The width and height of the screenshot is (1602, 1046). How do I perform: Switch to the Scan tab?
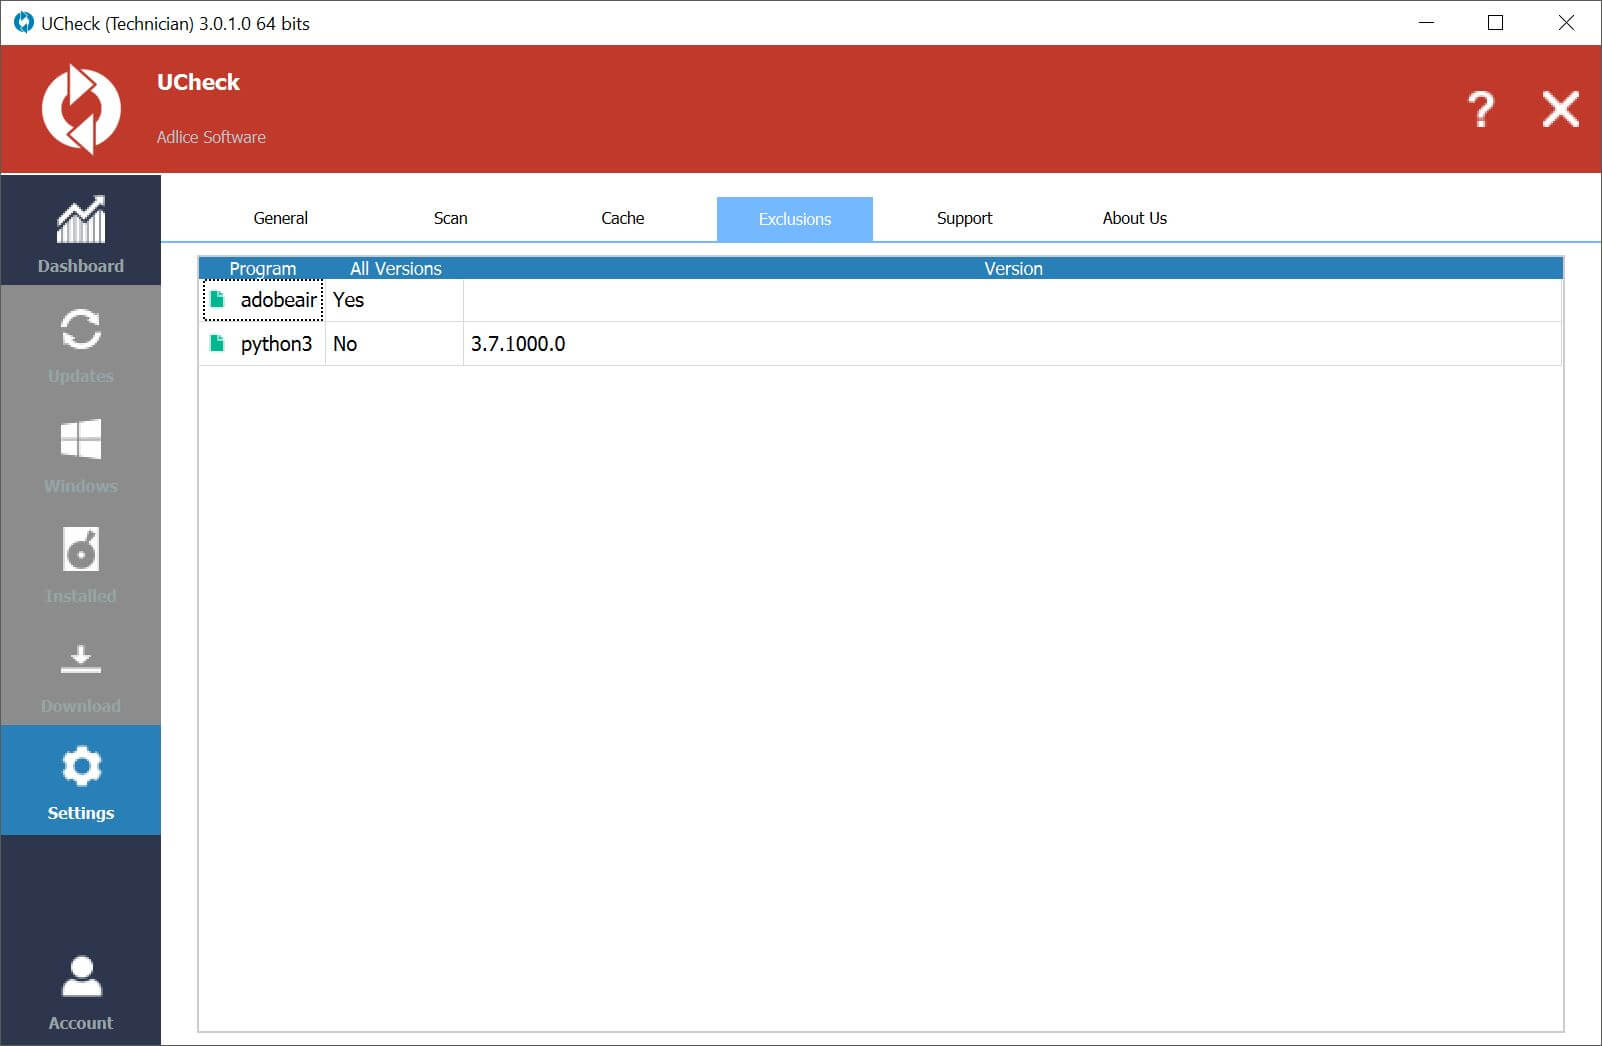point(450,218)
